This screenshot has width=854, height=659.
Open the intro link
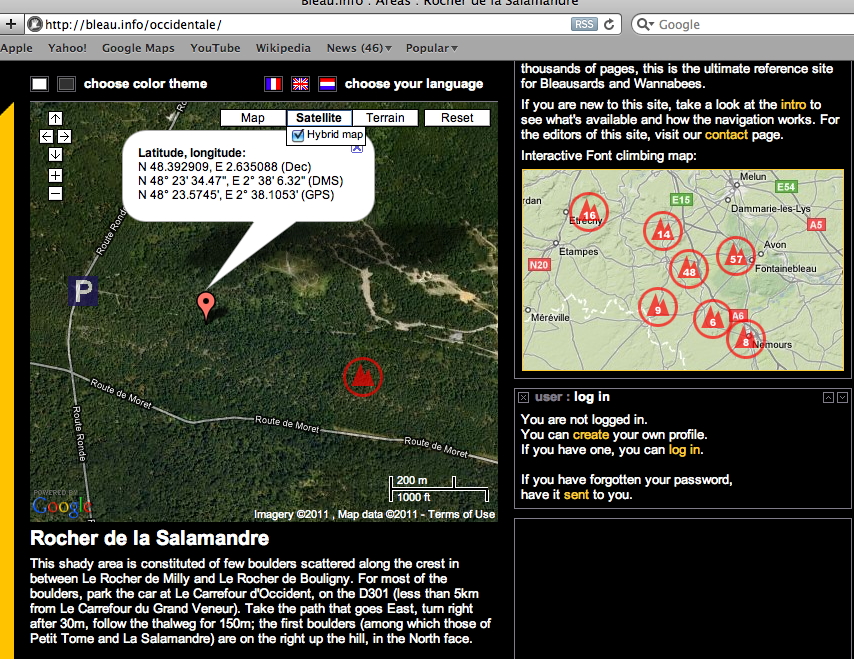click(x=793, y=105)
